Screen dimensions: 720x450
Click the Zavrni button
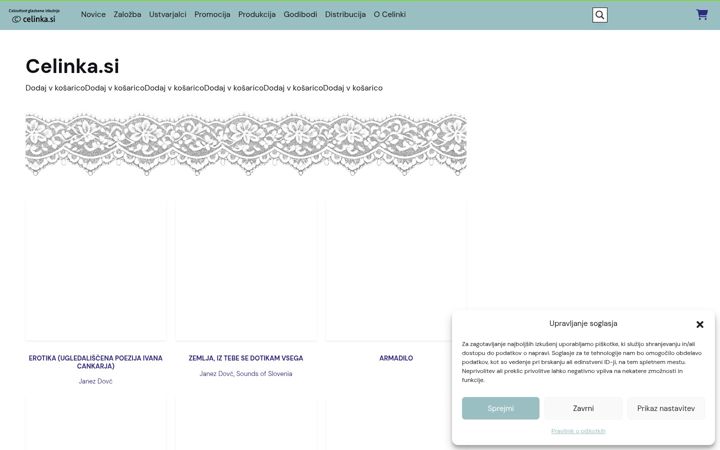point(583,408)
